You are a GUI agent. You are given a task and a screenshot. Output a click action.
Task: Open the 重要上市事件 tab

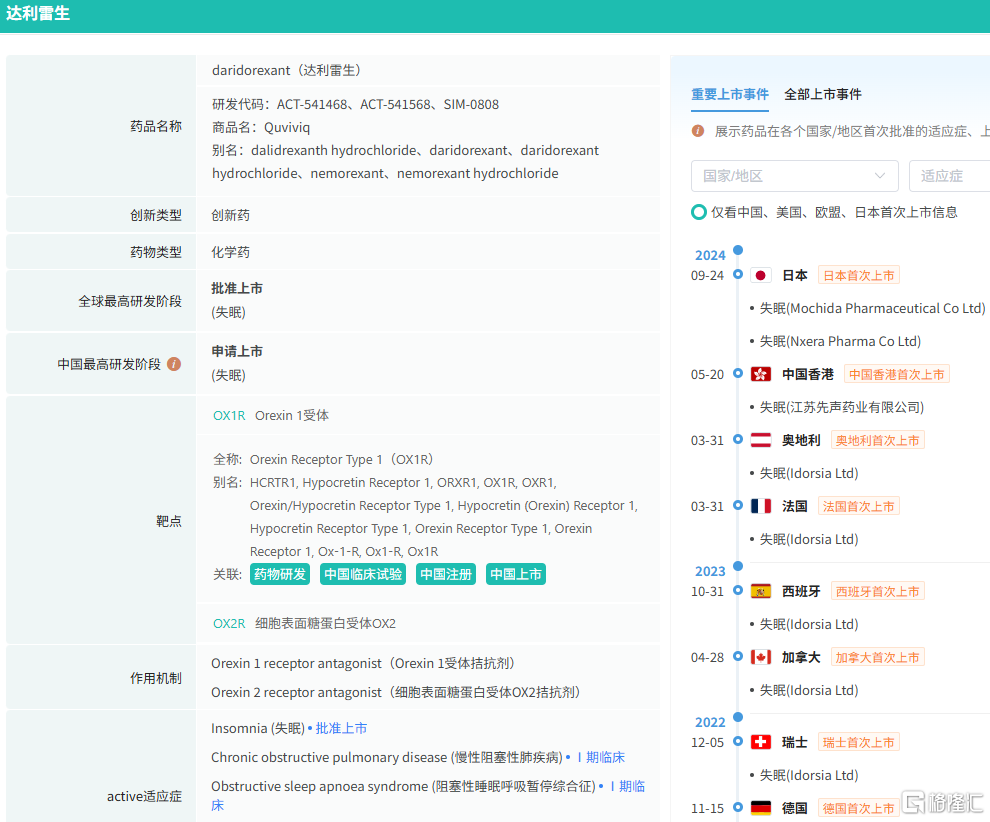point(729,95)
